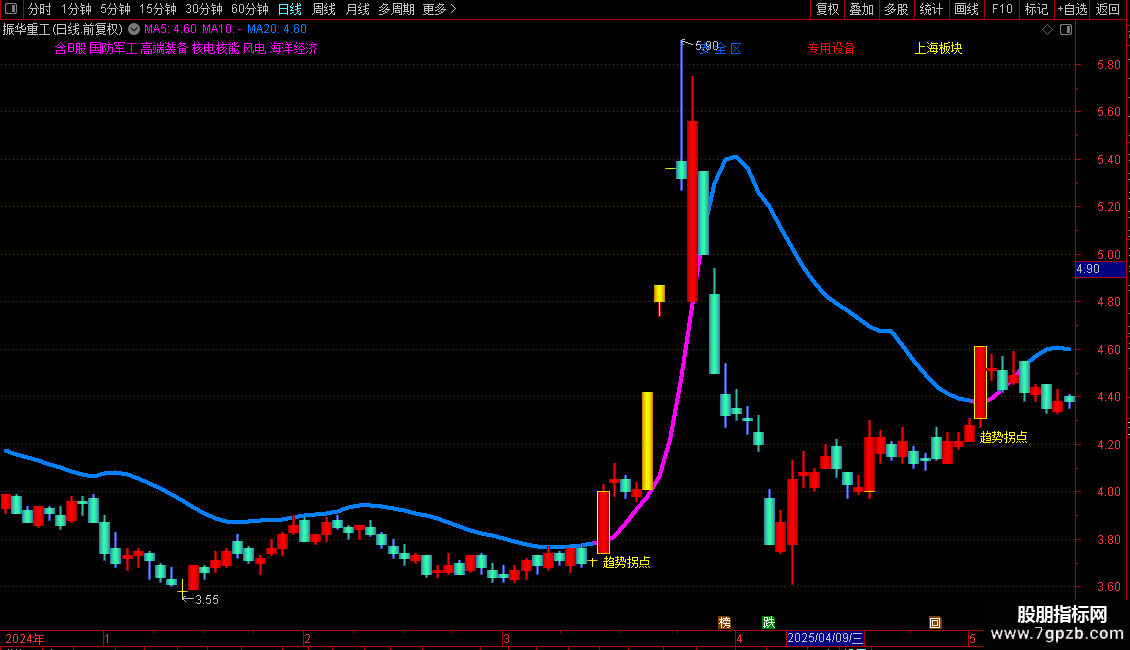Click the 叠加 overlay button
This screenshot has height=650, width=1130.
pos(861,9)
